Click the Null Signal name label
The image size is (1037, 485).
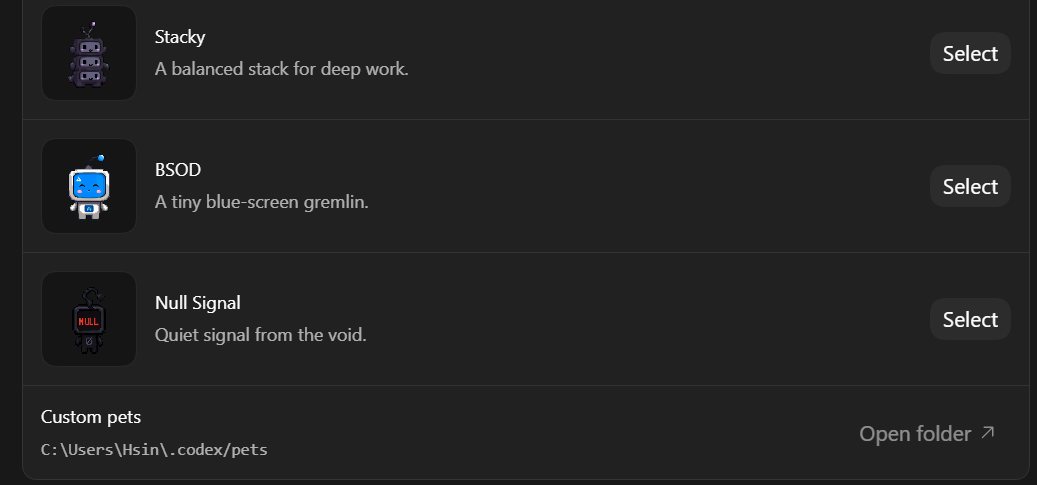click(x=198, y=302)
